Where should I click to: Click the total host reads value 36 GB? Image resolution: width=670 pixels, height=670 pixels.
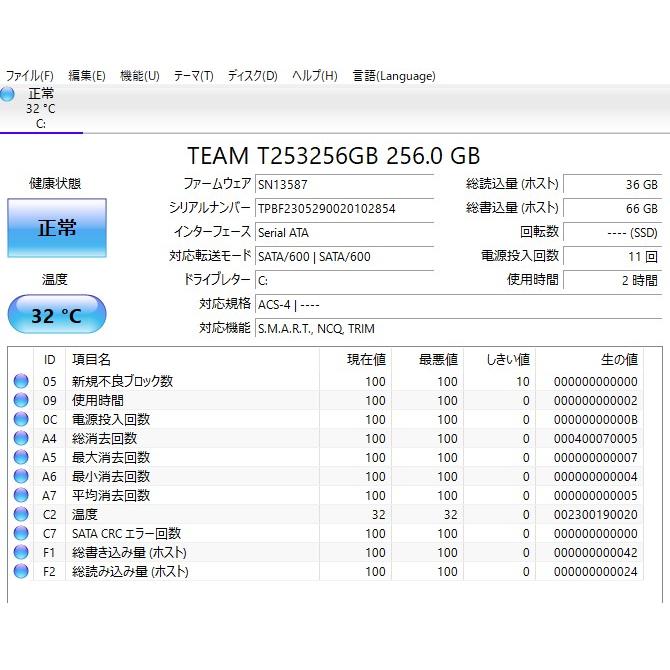[613, 185]
